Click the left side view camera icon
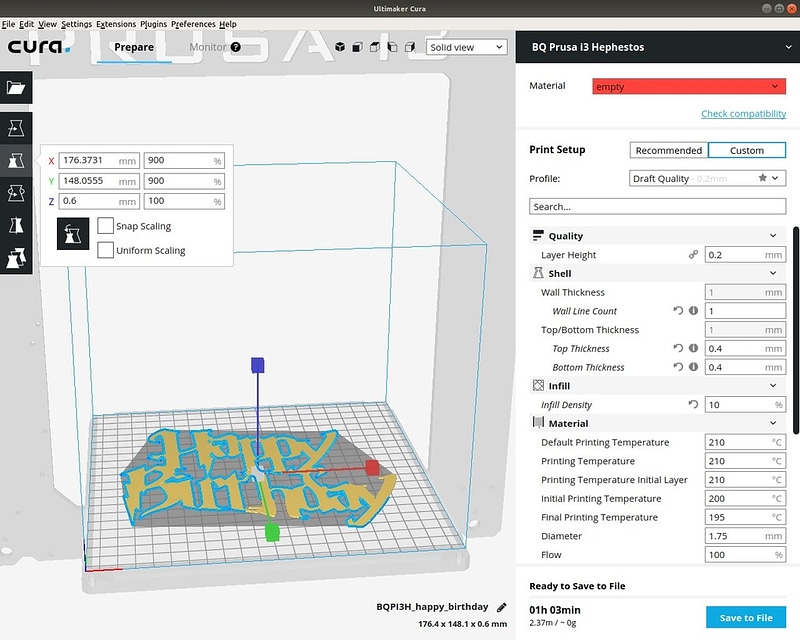Screen dimensions: 800x640 [x=392, y=47]
